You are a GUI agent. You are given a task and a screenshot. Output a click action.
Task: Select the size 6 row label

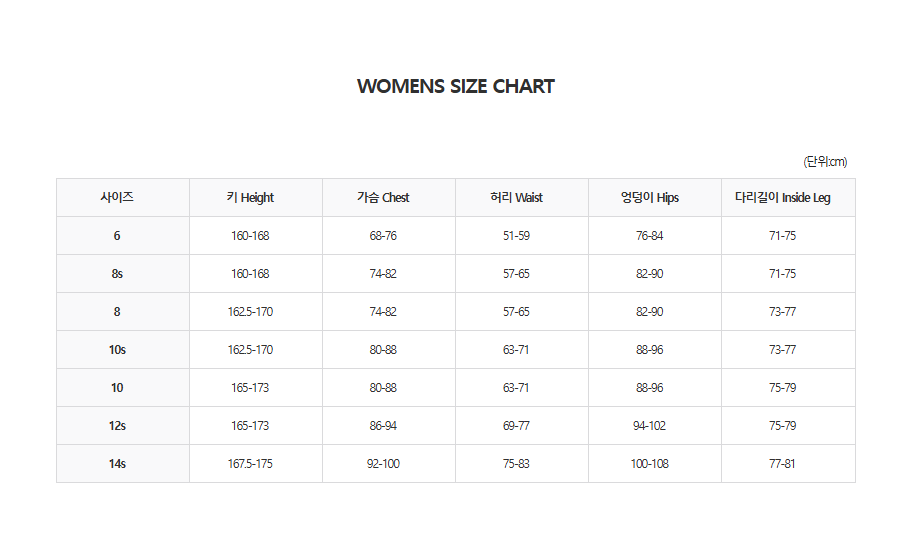coord(117,236)
